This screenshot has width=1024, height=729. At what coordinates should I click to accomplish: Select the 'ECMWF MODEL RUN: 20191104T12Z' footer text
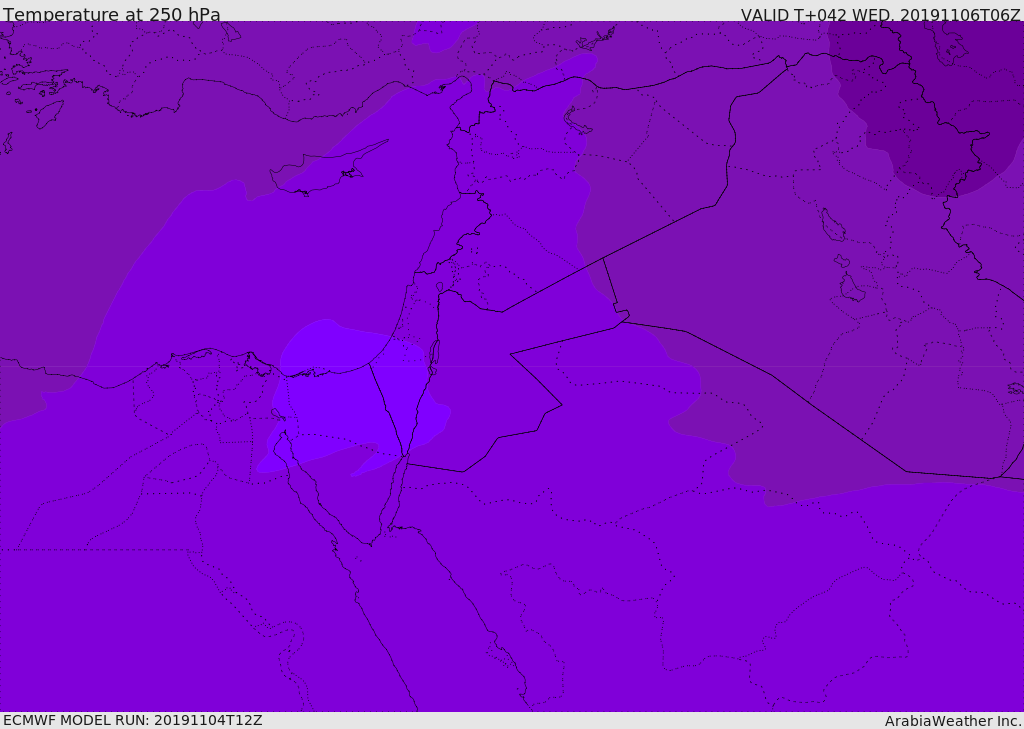click(x=133, y=720)
